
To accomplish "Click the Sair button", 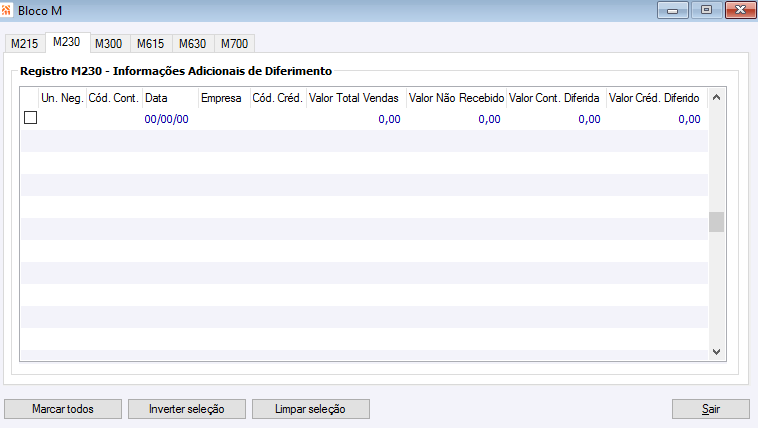I will pyautogui.click(x=711, y=409).
